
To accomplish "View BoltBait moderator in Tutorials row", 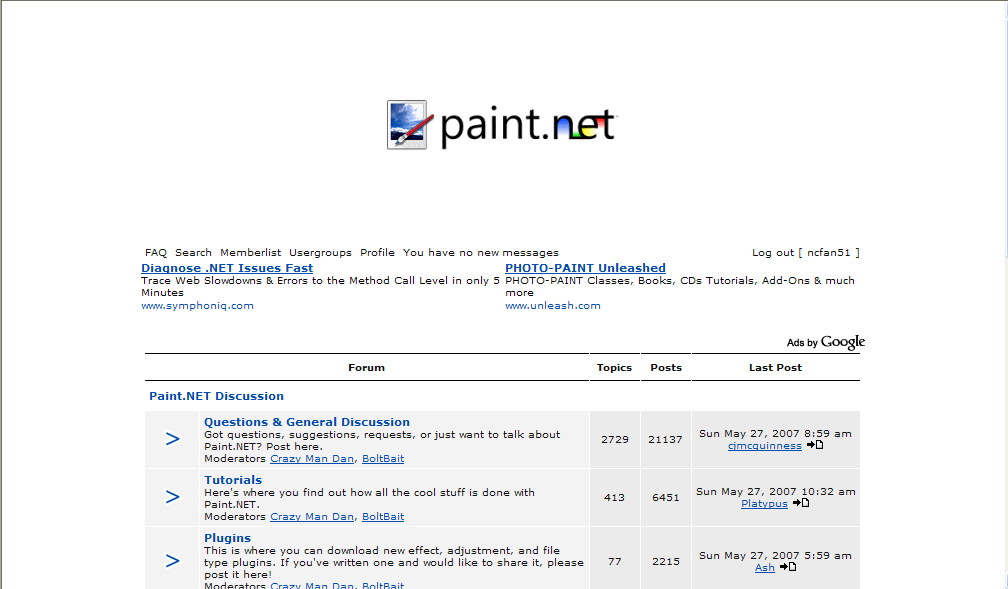I will point(383,516).
